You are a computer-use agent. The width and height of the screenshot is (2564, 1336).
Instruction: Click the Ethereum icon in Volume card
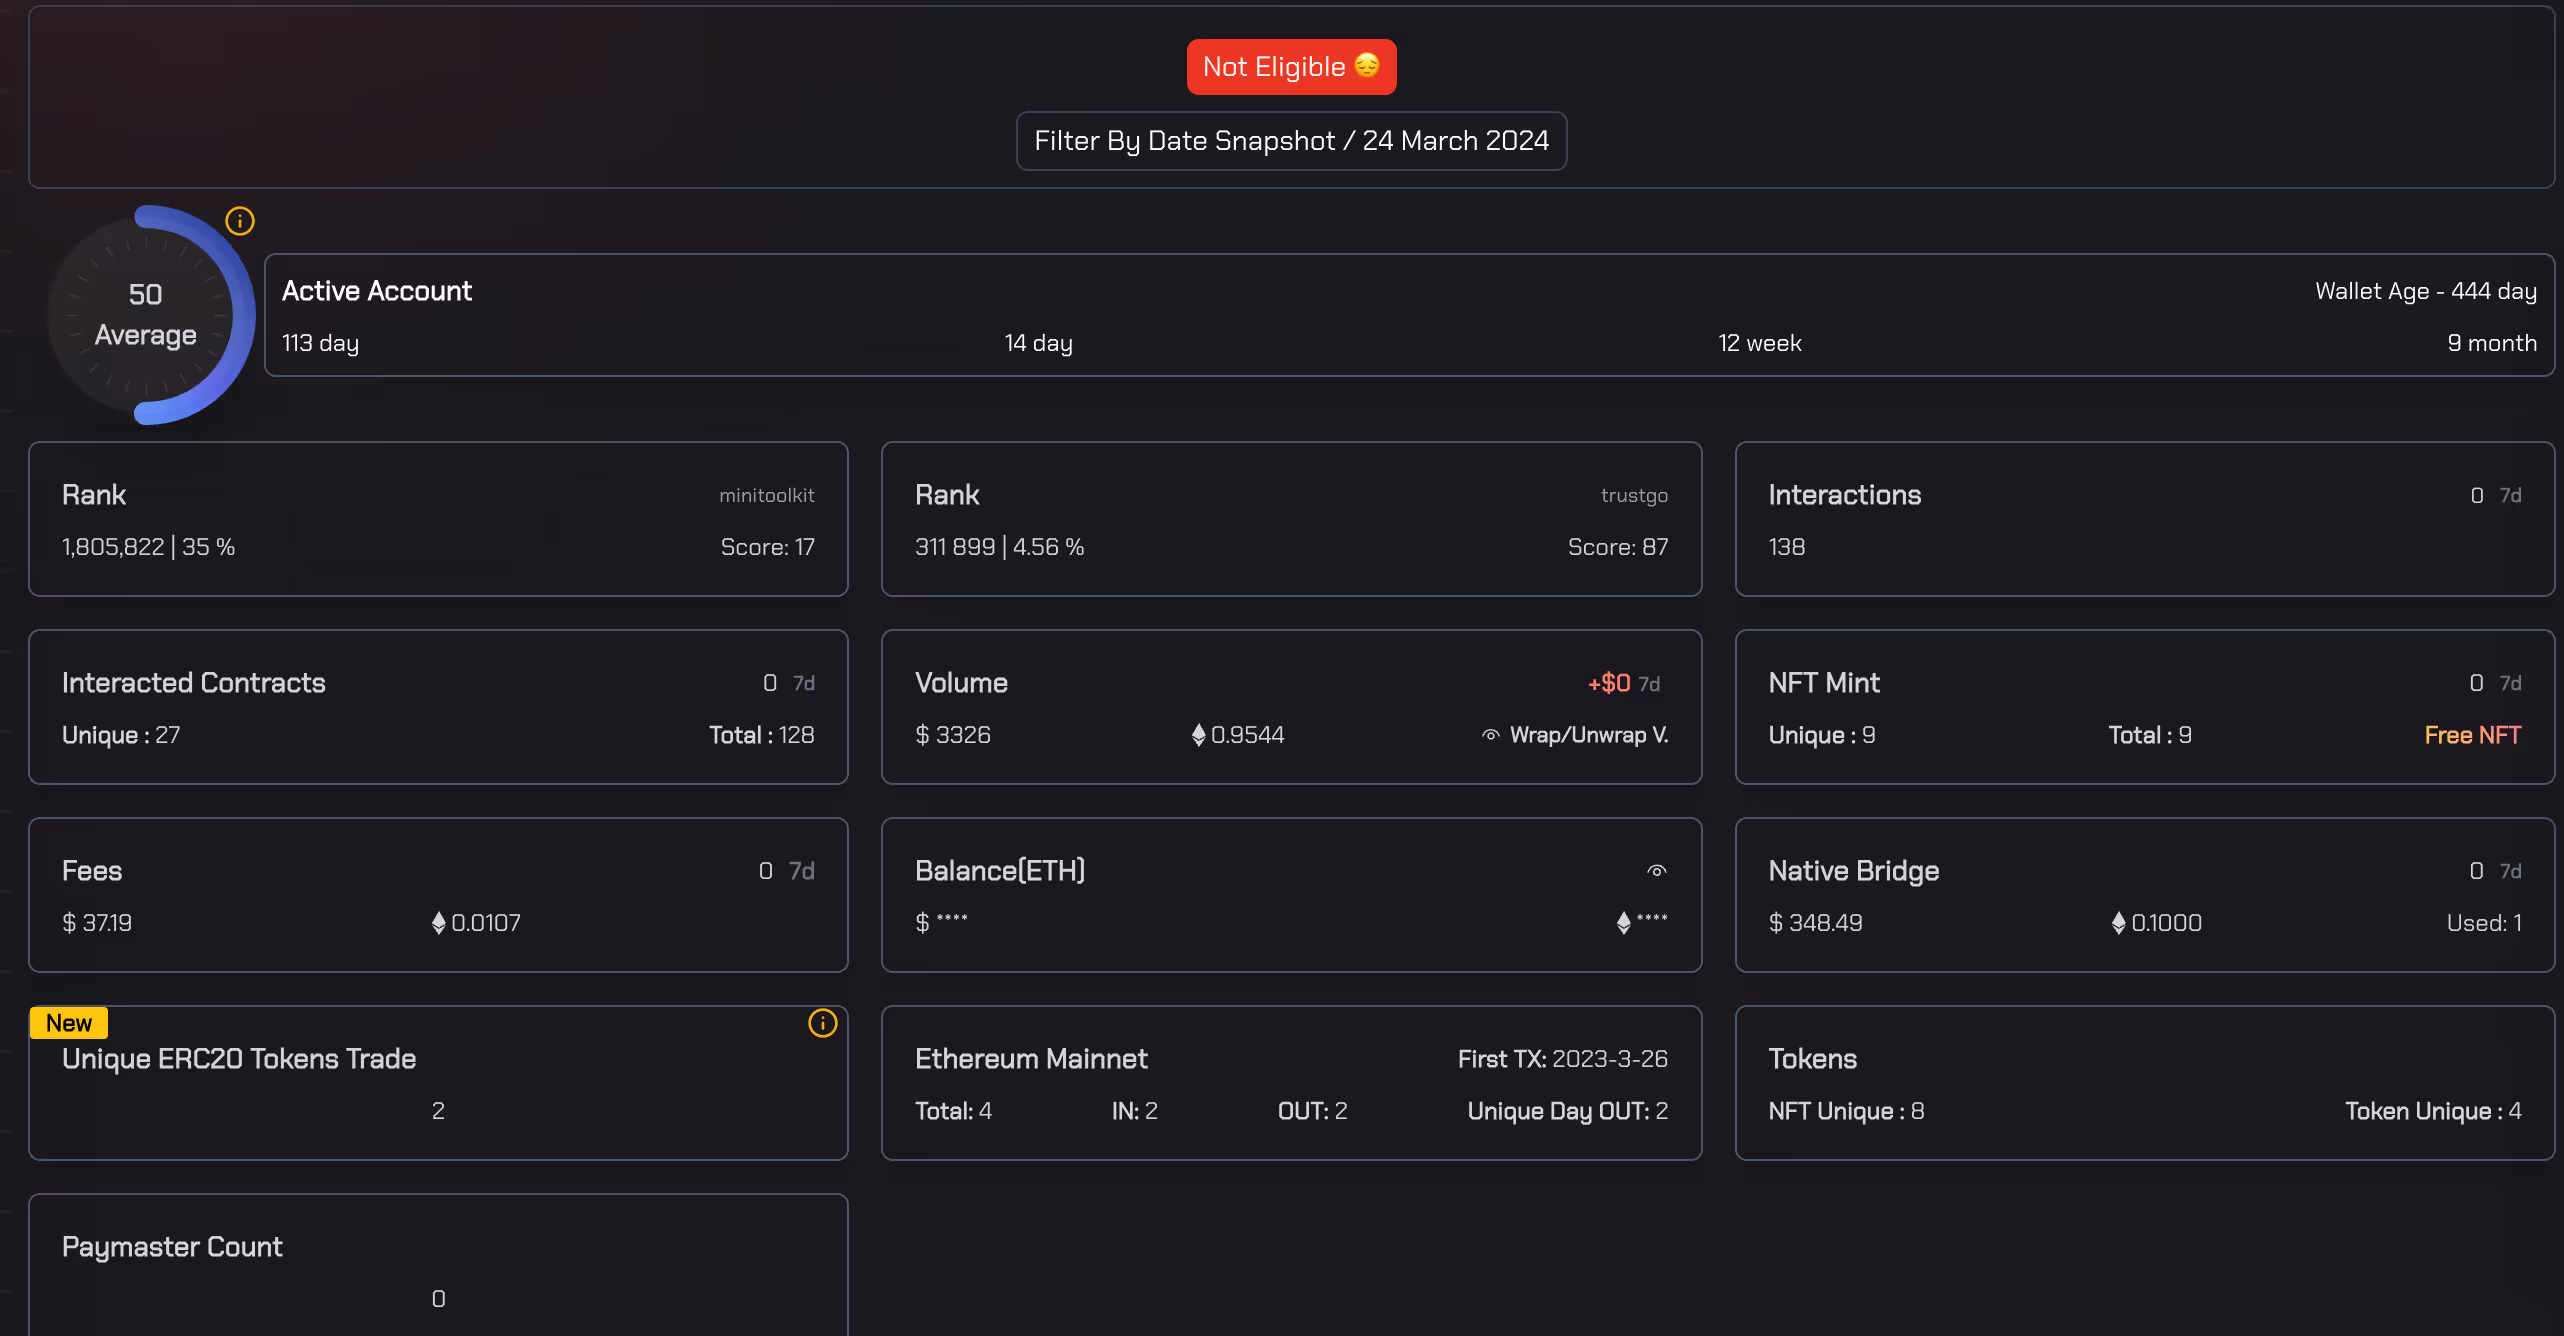pyautogui.click(x=1198, y=735)
